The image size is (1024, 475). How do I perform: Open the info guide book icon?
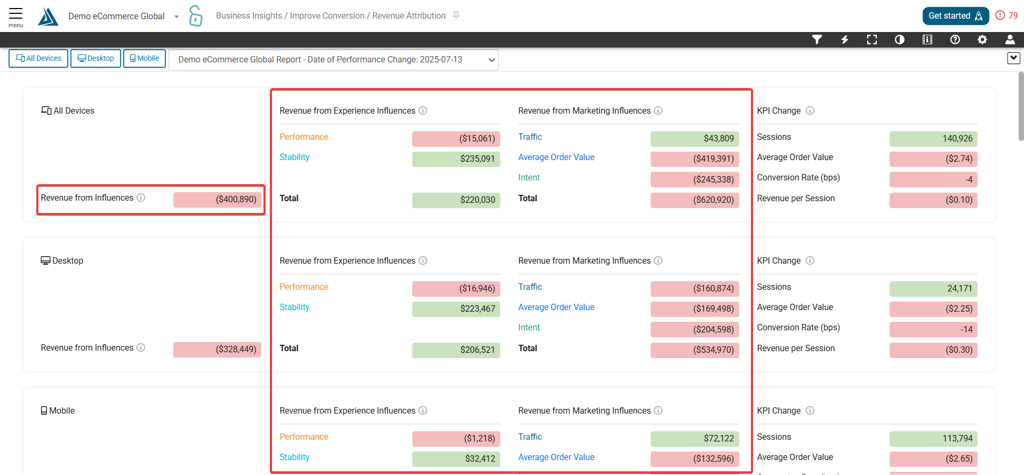[927, 40]
